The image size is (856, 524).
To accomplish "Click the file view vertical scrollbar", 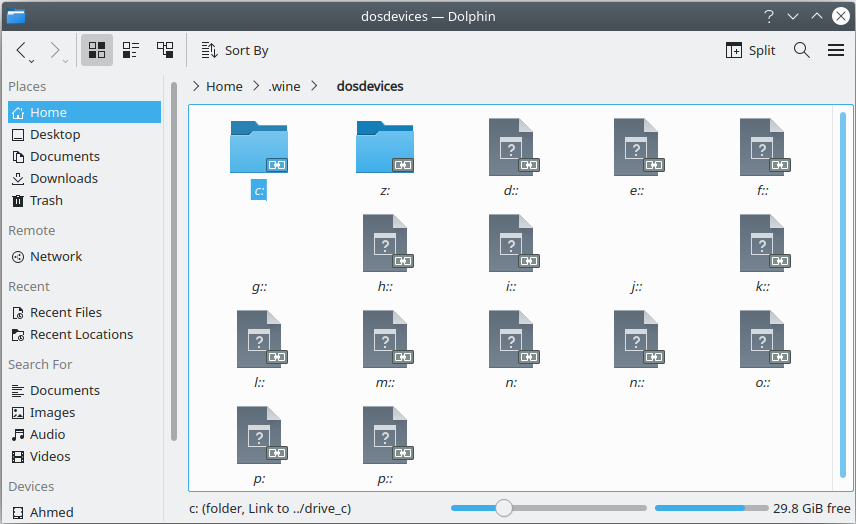I will coord(842,295).
